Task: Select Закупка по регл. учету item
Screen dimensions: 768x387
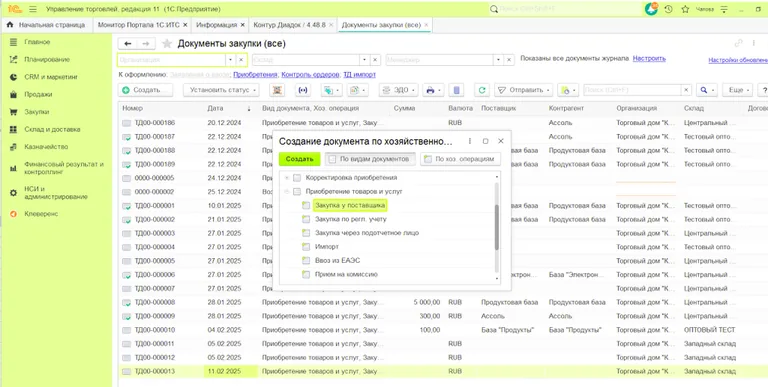Action: pyautogui.click(x=351, y=219)
